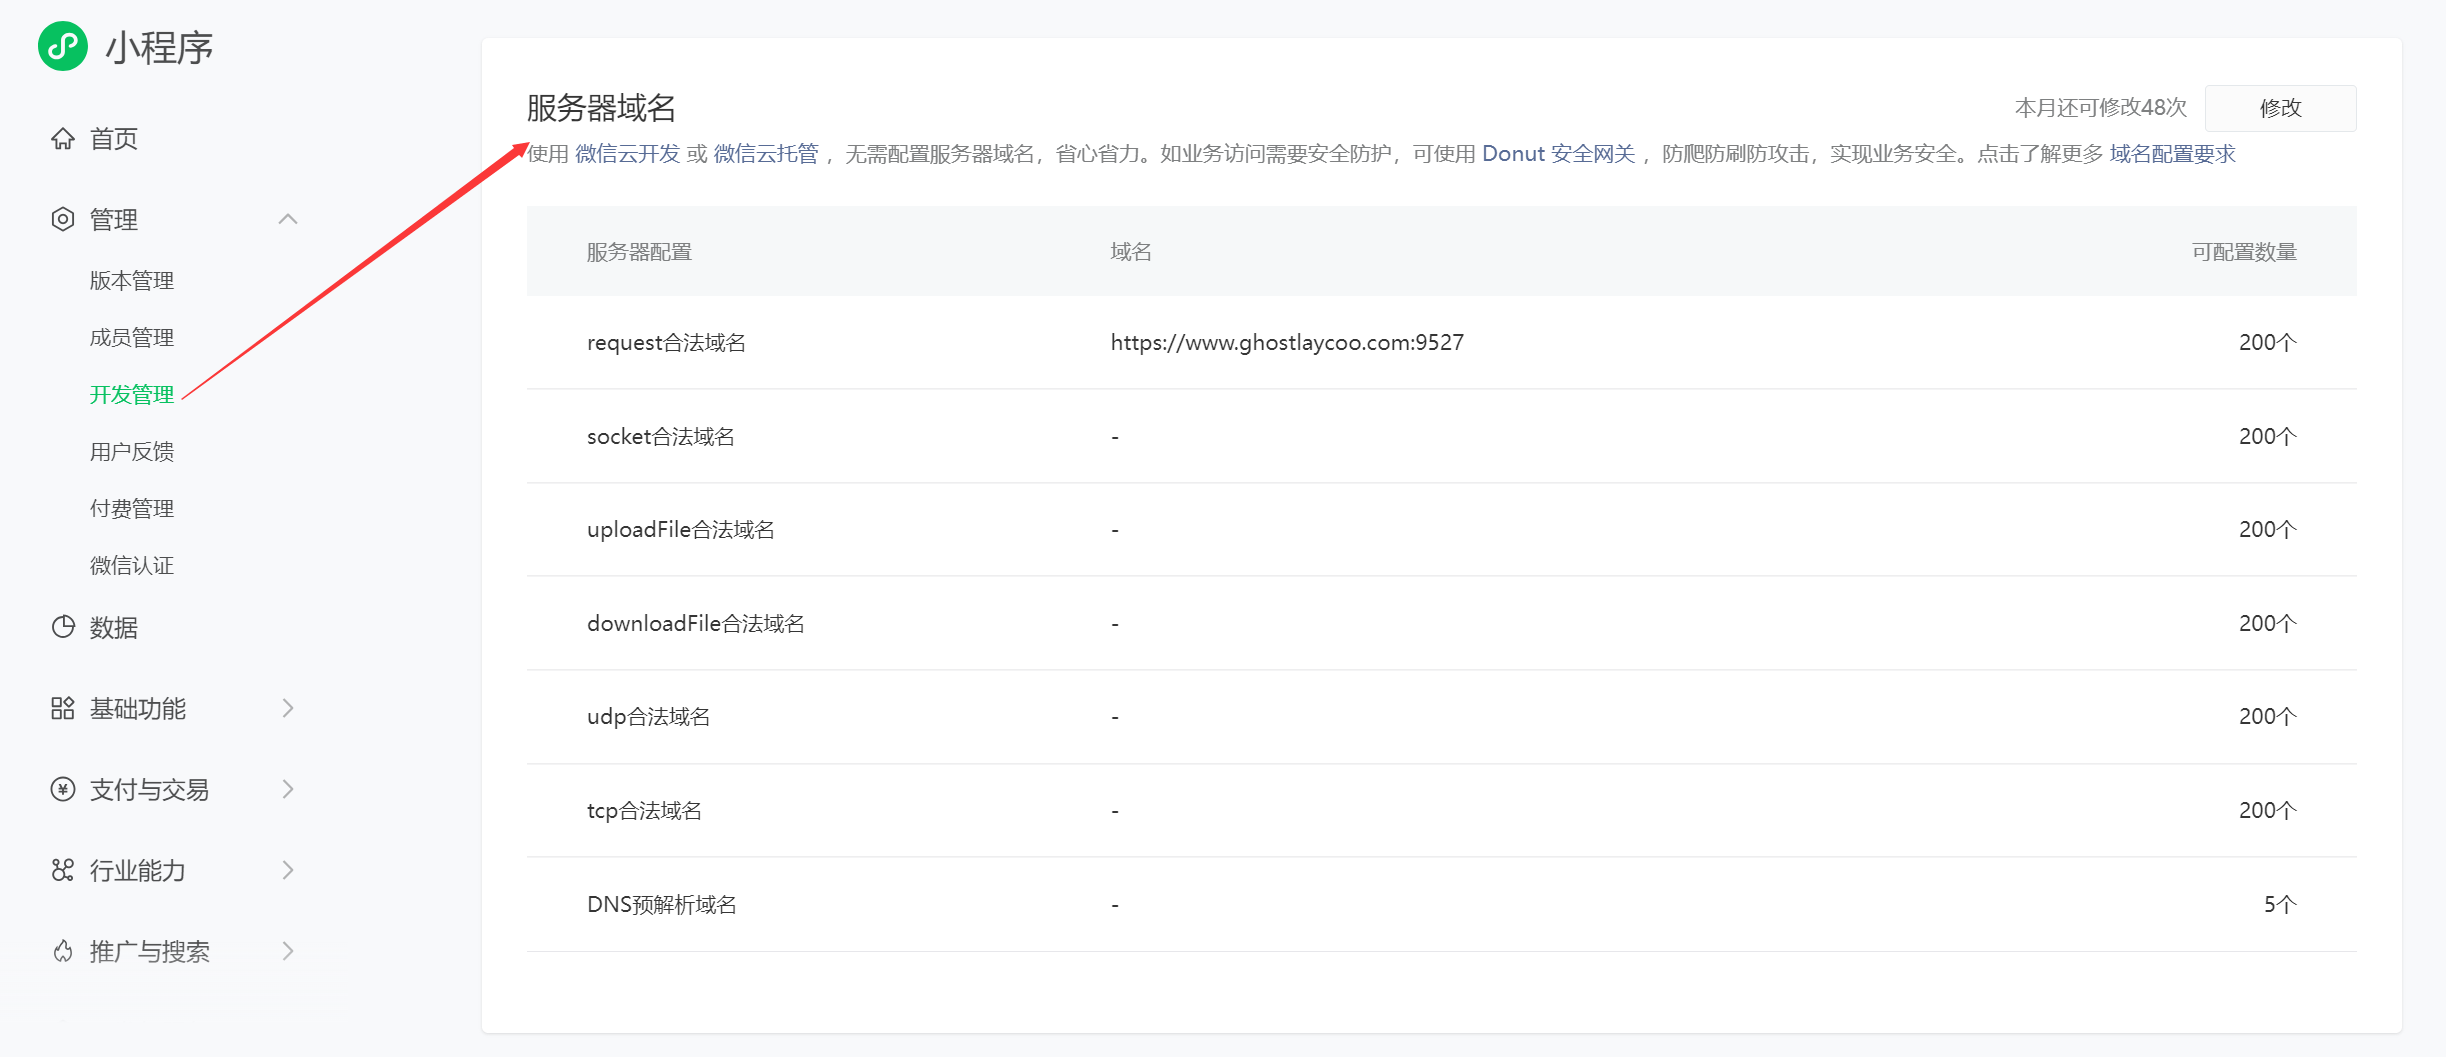Click the flame icon beside 推广与搜索
2446x1057 pixels.
(x=63, y=952)
